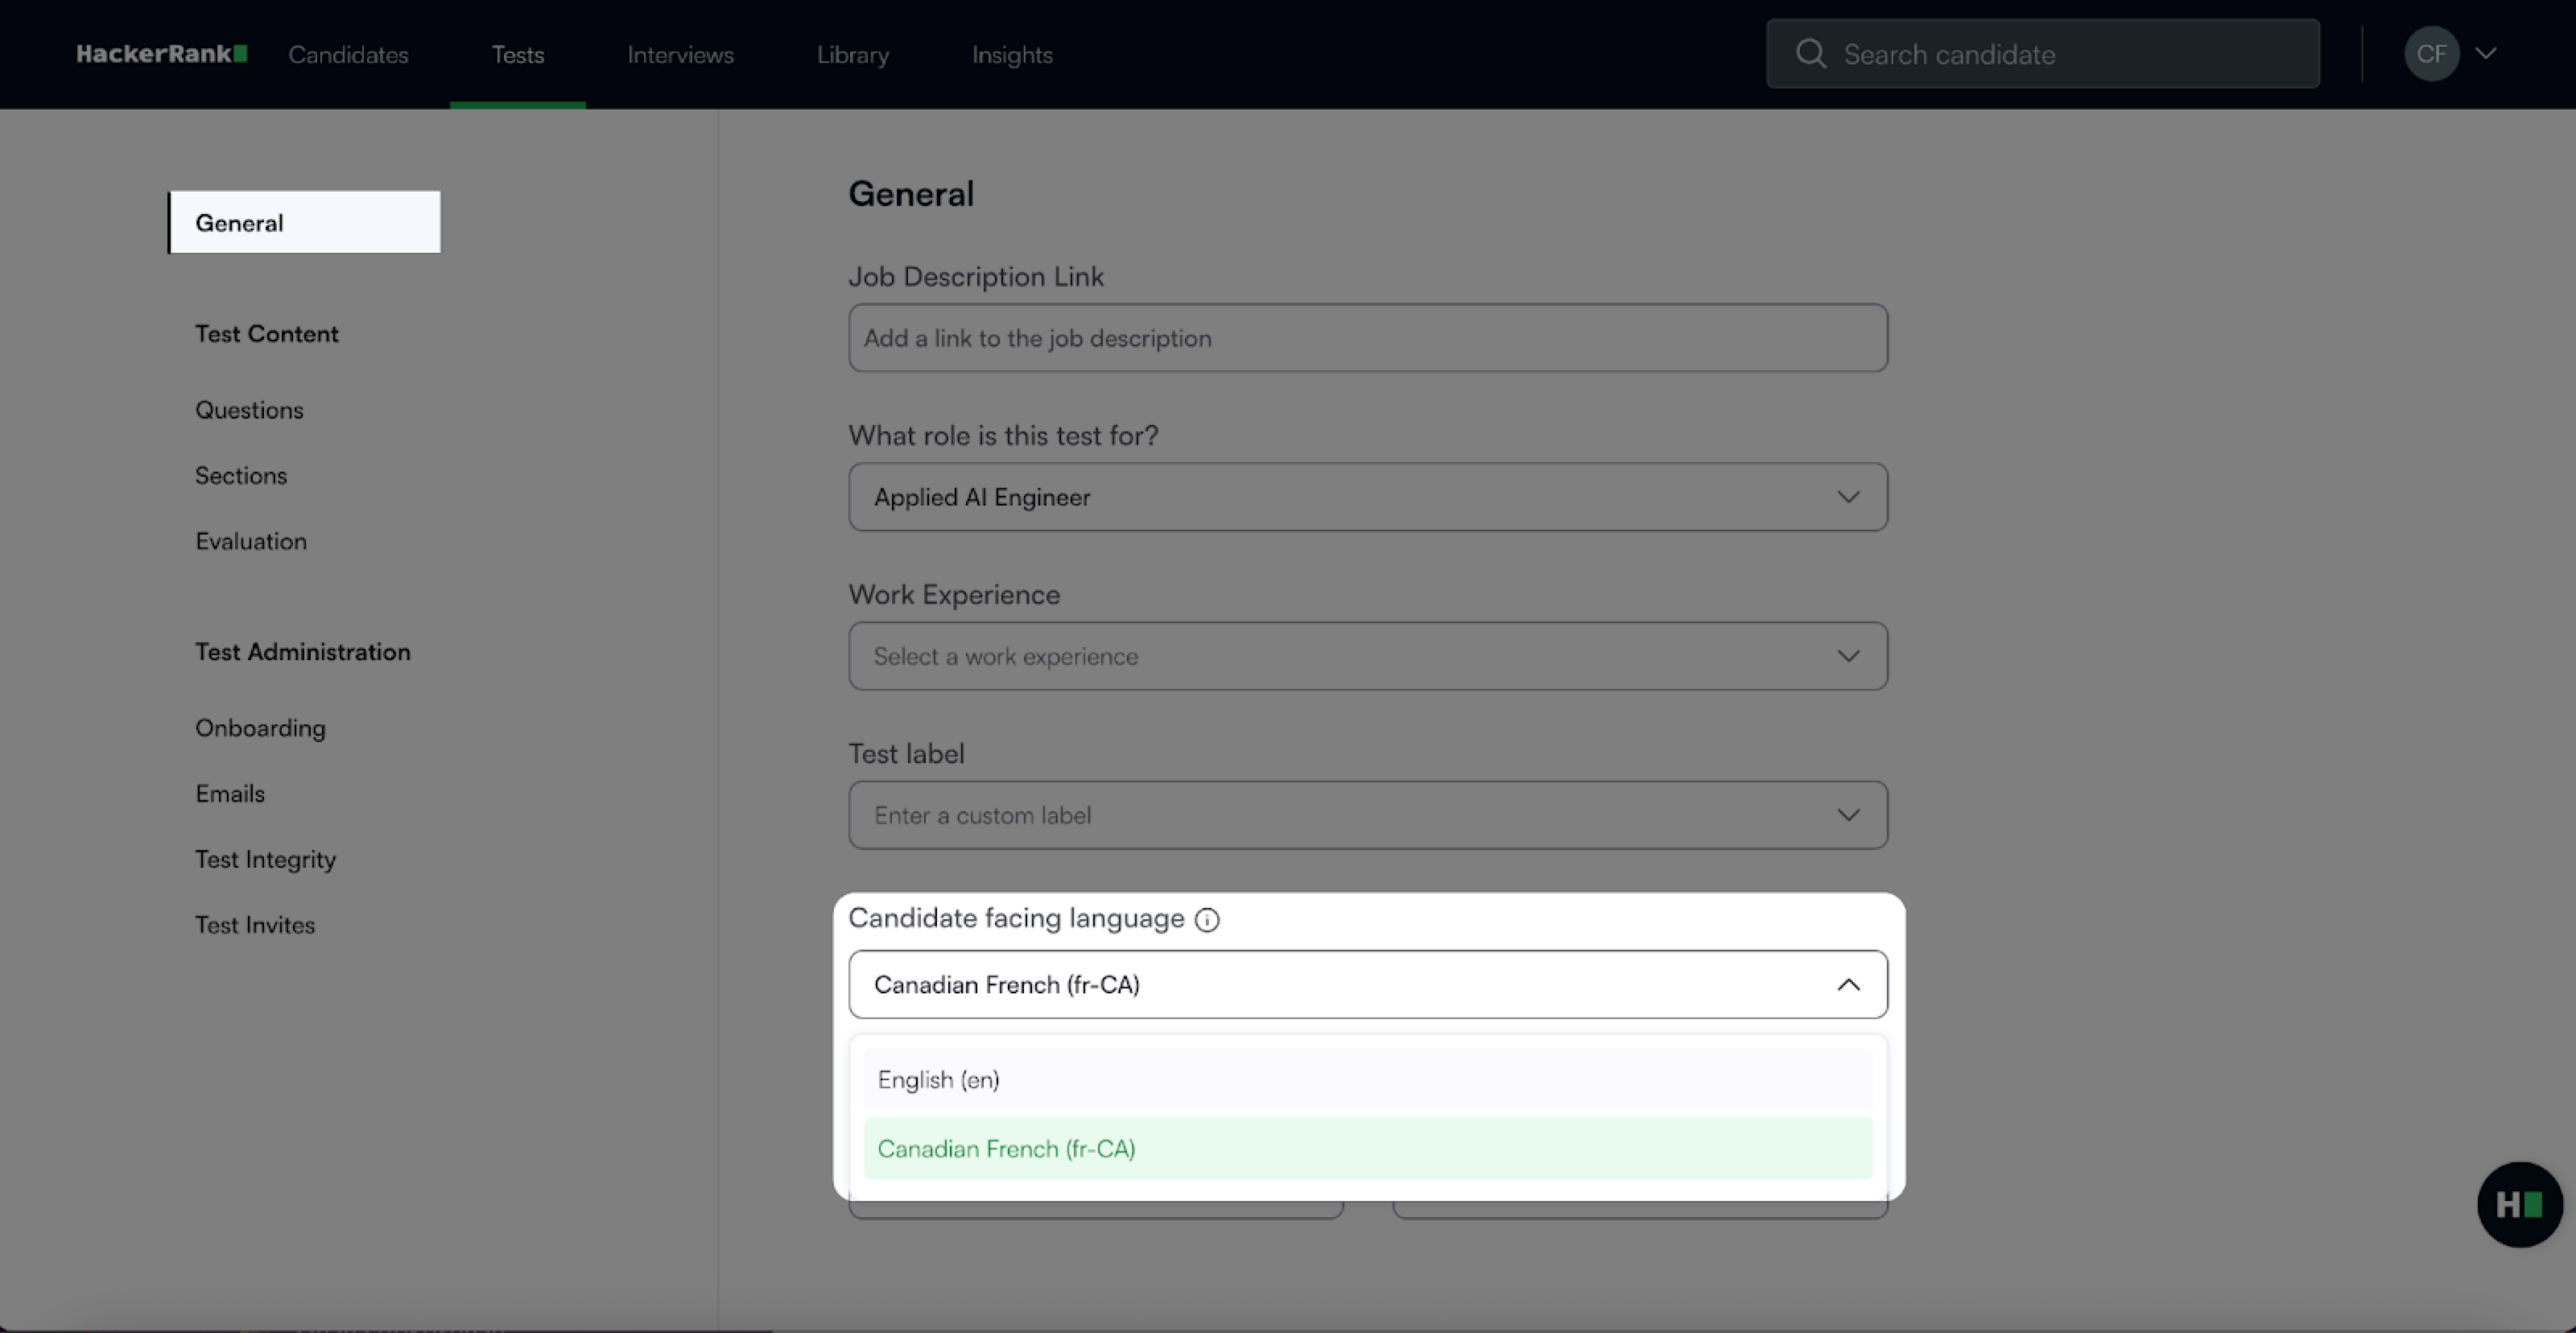Open Questions in the sidebar
The image size is (2576, 1333).
pyautogui.click(x=249, y=410)
